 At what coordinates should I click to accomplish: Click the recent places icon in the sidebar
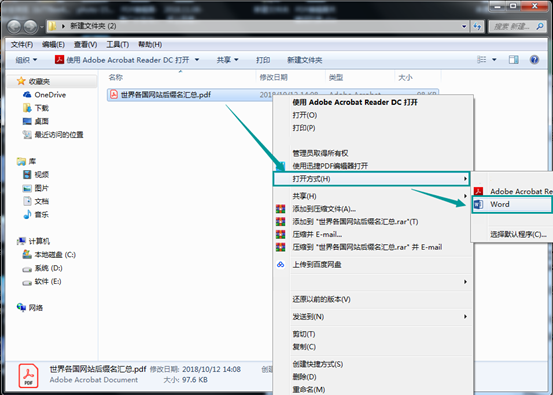pyautogui.click(x=27, y=134)
